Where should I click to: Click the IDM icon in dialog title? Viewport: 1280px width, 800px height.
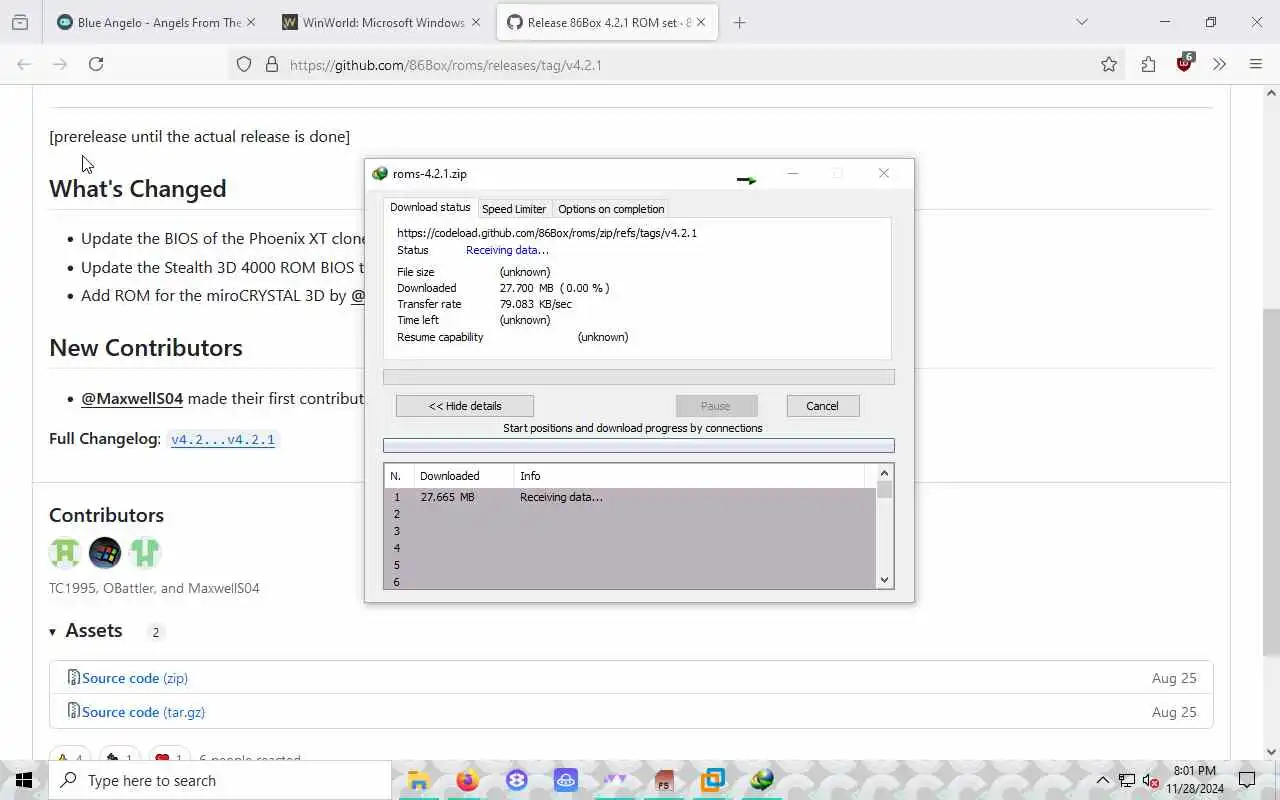coord(380,173)
